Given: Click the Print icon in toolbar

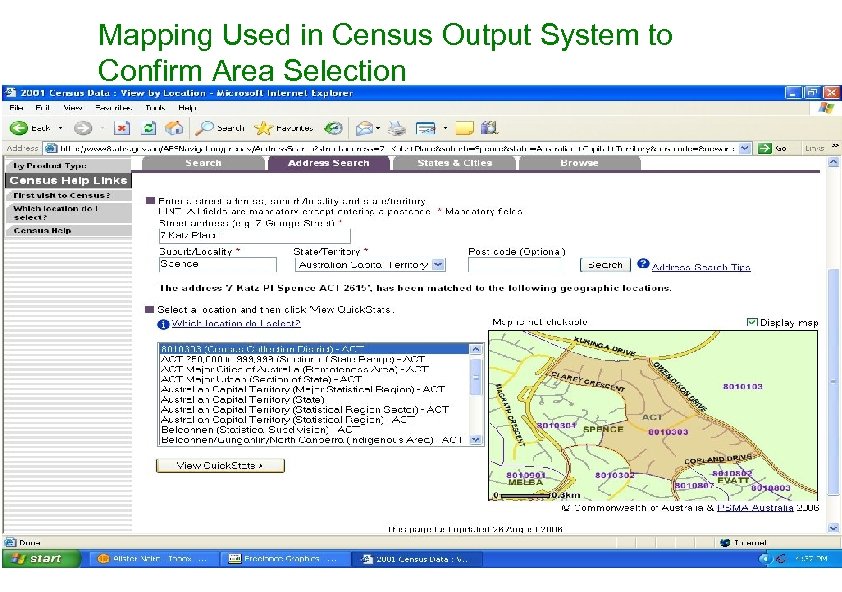Looking at the screenshot, I should 397,128.
